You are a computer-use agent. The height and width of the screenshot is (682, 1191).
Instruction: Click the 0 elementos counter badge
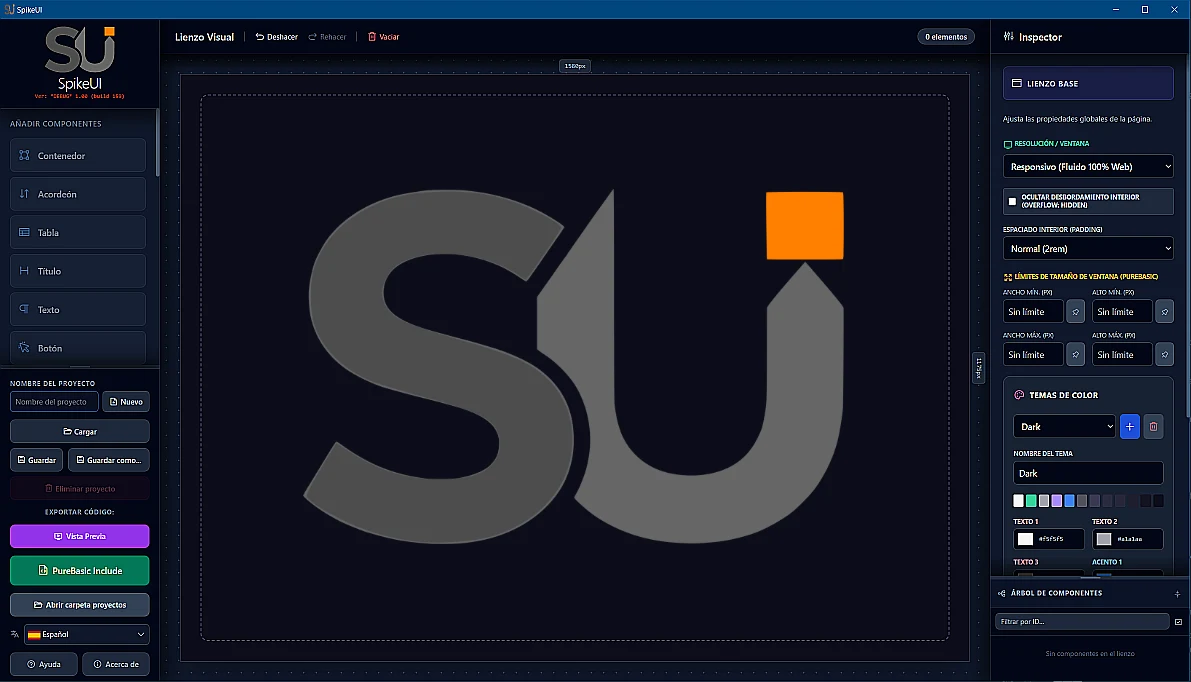tap(946, 36)
